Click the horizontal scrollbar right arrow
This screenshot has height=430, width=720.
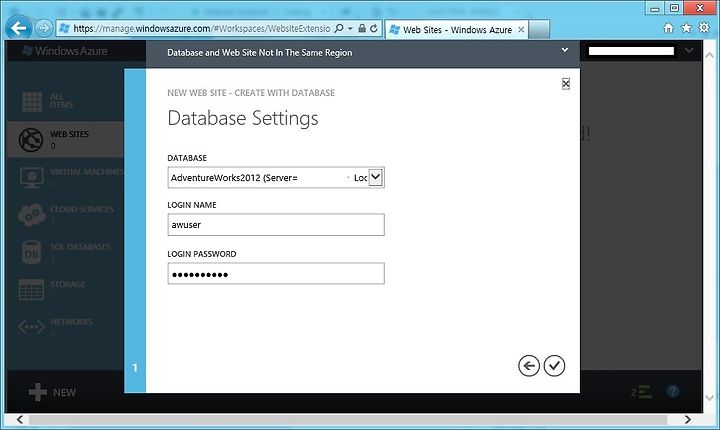click(x=687, y=419)
